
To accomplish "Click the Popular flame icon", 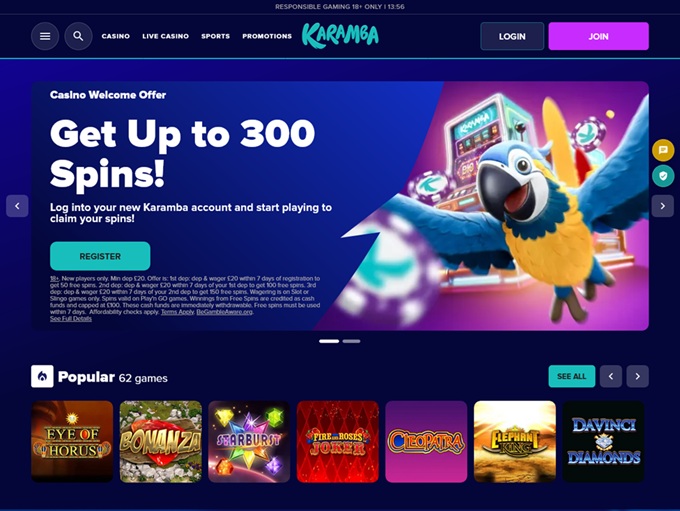I will (x=42, y=376).
